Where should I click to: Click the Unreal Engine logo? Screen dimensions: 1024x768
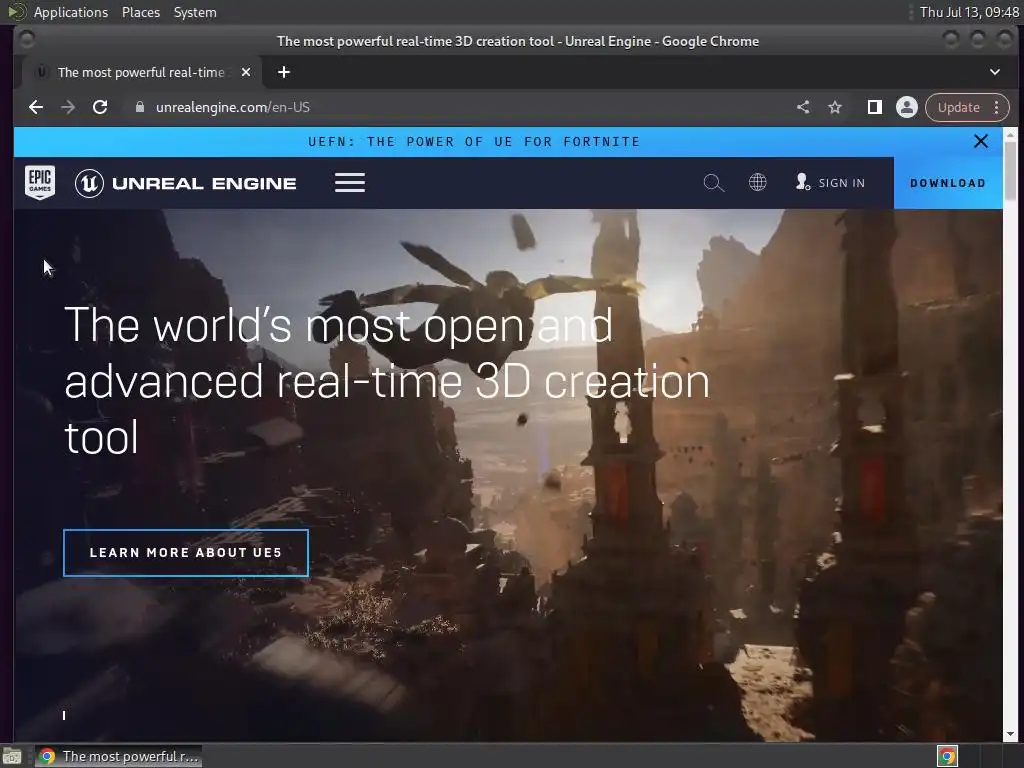coord(185,184)
